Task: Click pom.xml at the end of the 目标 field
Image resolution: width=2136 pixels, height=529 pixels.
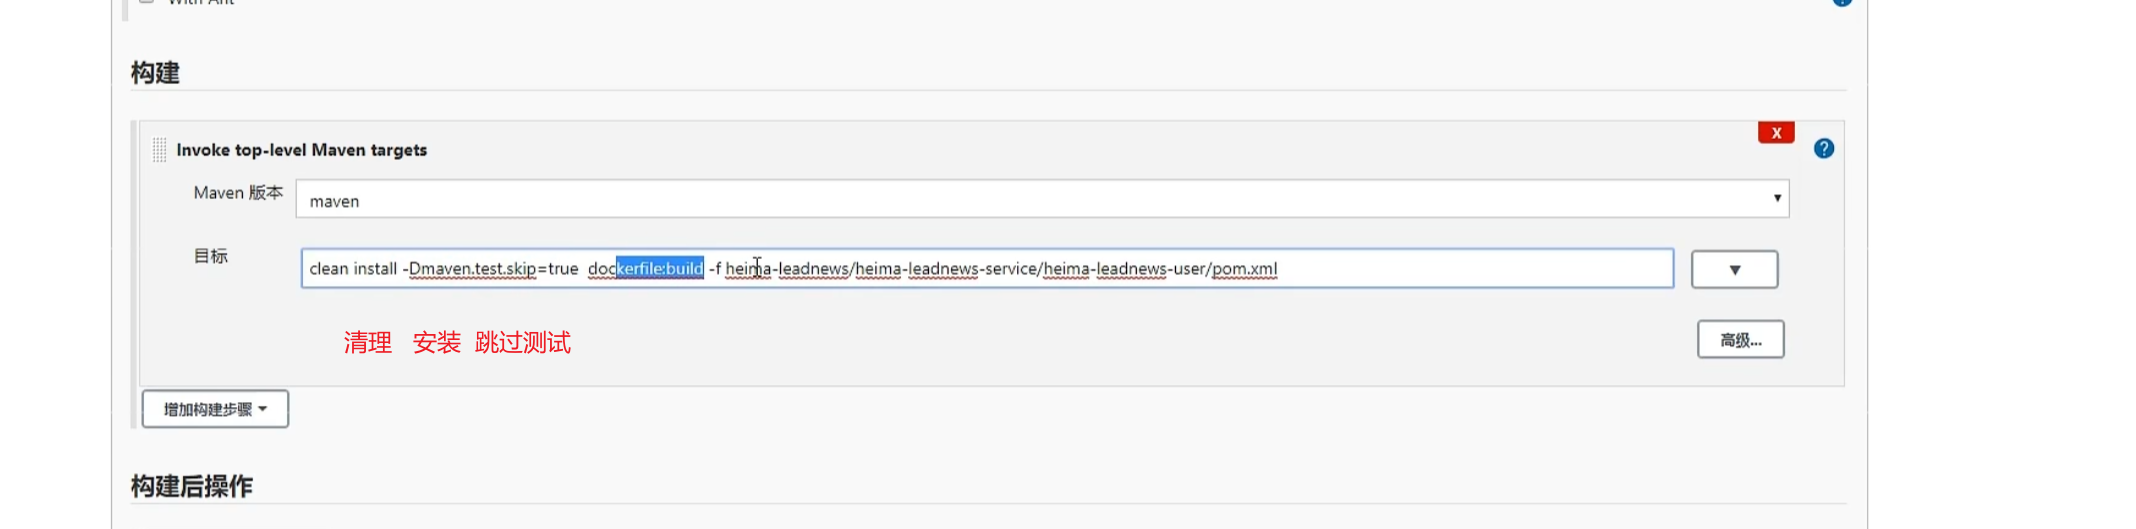Action: [x=1244, y=269]
